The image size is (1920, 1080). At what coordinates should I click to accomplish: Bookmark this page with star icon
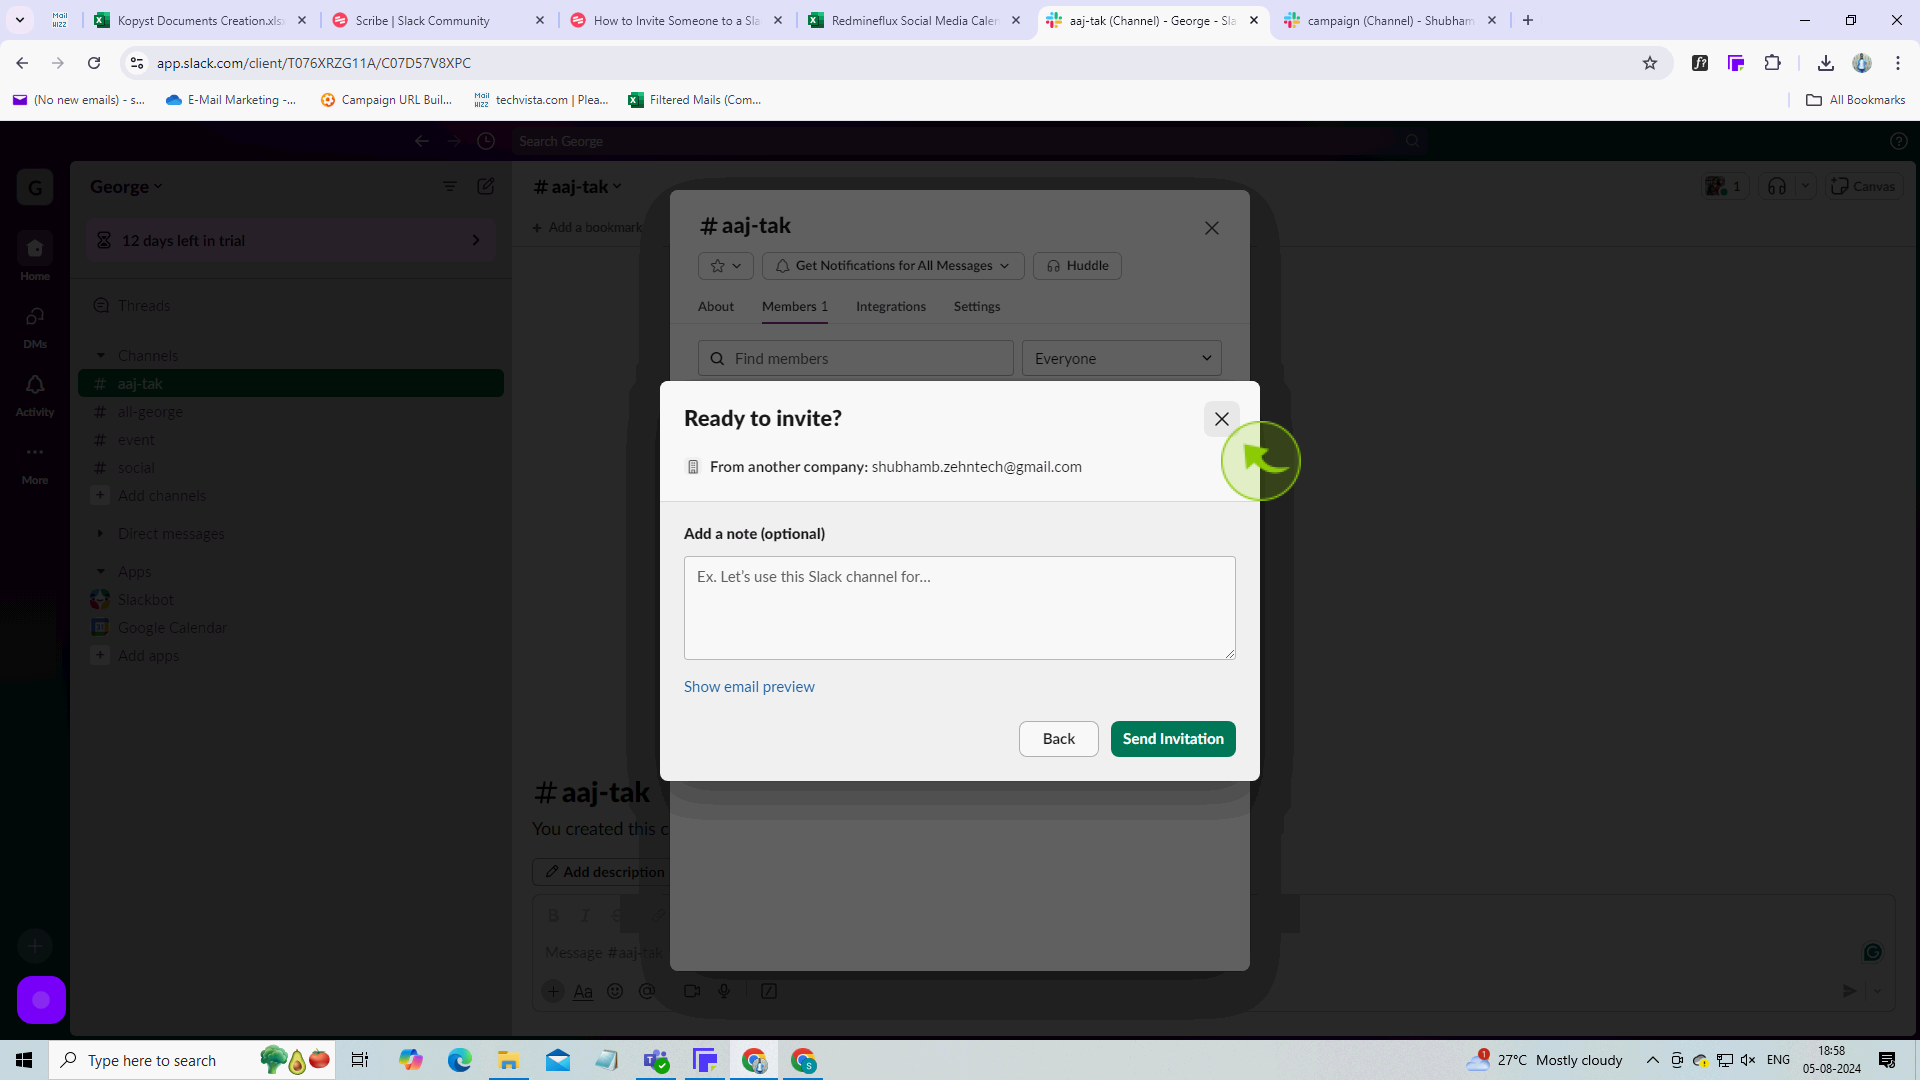[1650, 63]
